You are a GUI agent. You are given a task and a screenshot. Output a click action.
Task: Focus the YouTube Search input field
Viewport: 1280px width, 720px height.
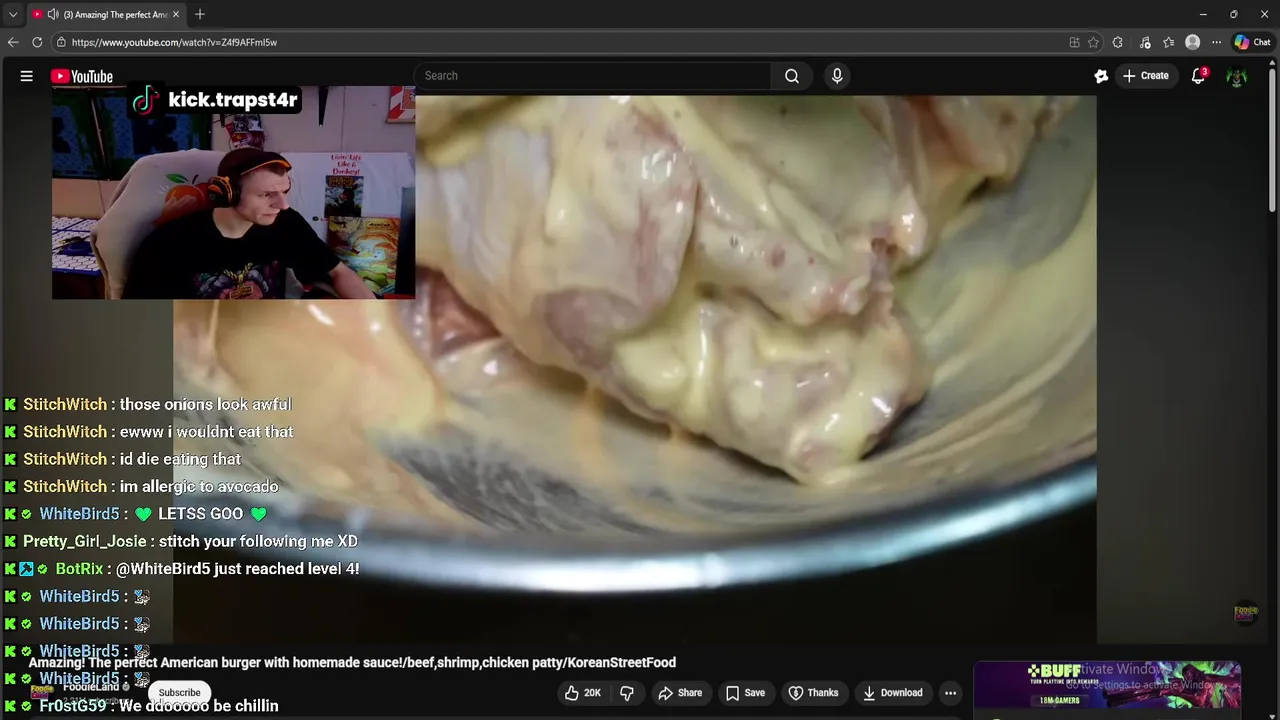tap(592, 76)
